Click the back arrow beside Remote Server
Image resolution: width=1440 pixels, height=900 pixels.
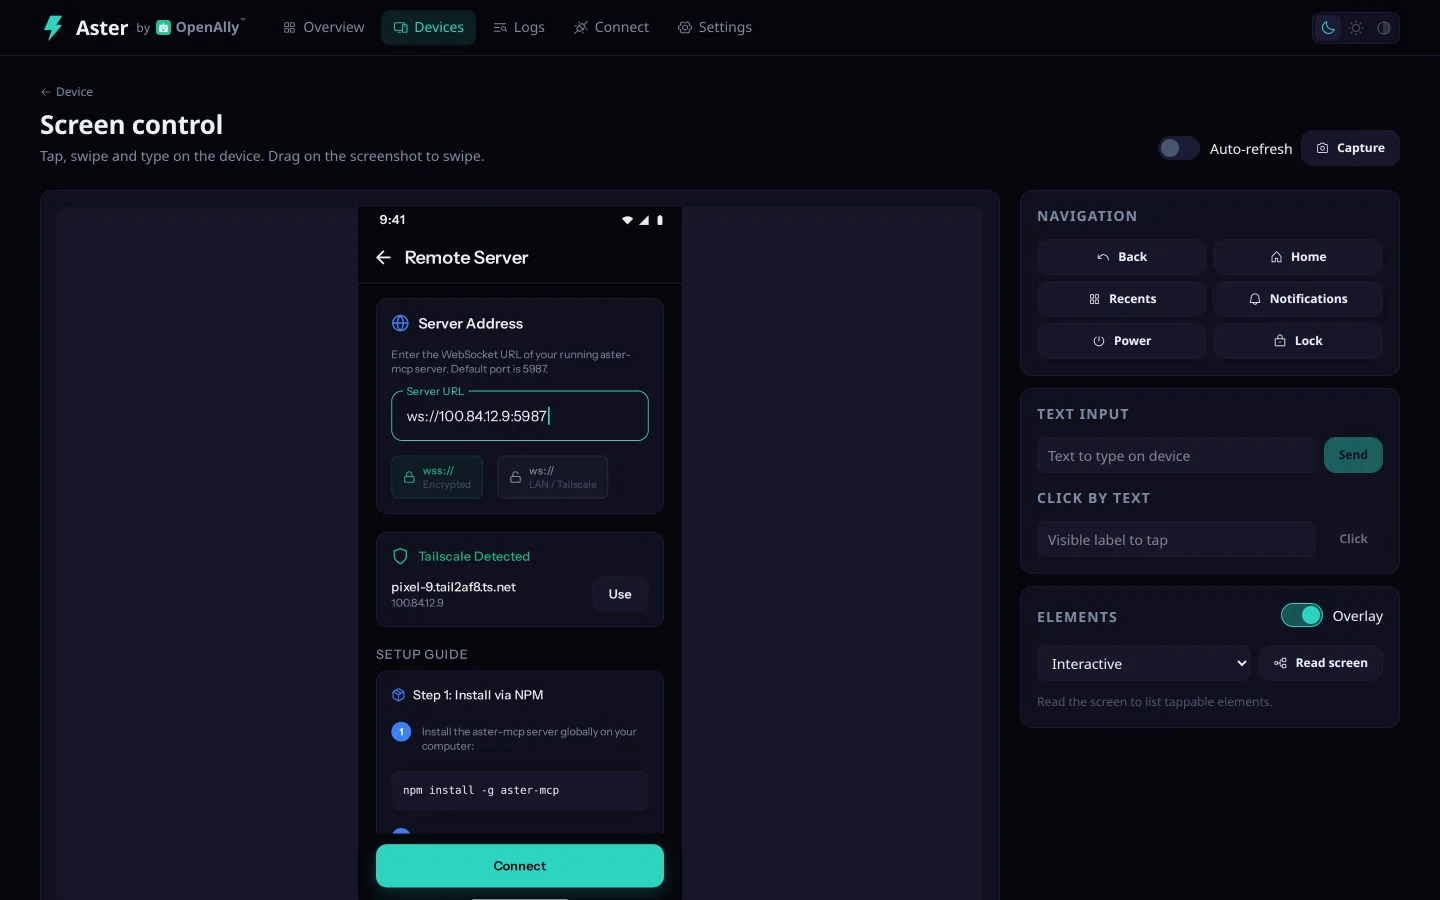pos(383,258)
